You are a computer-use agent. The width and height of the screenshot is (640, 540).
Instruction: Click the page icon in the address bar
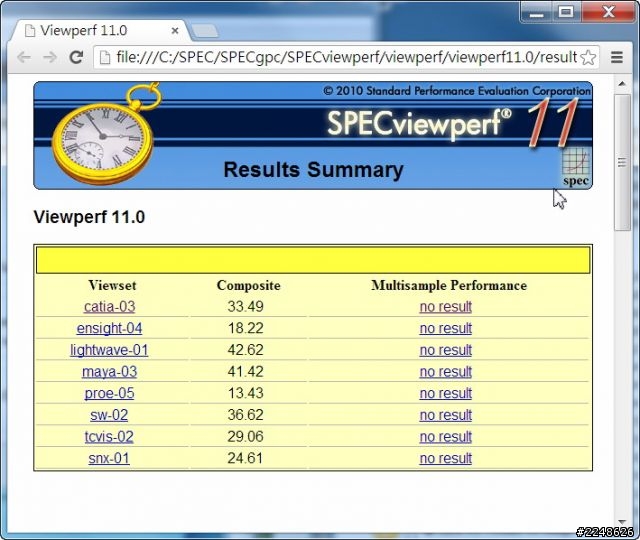(105, 58)
